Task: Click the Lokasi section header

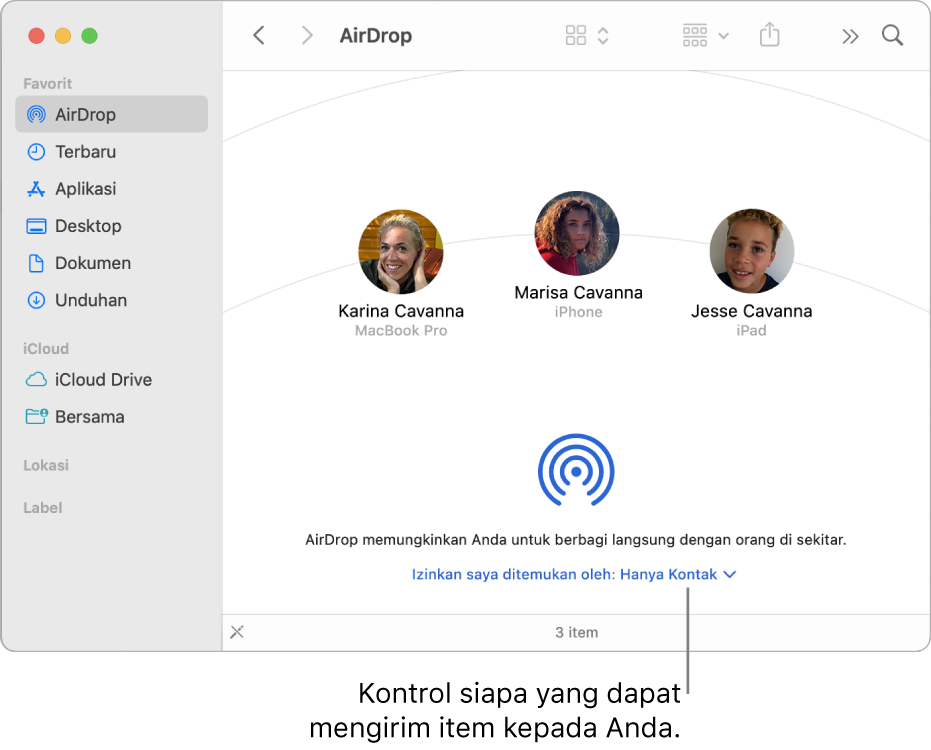Action: (46, 465)
